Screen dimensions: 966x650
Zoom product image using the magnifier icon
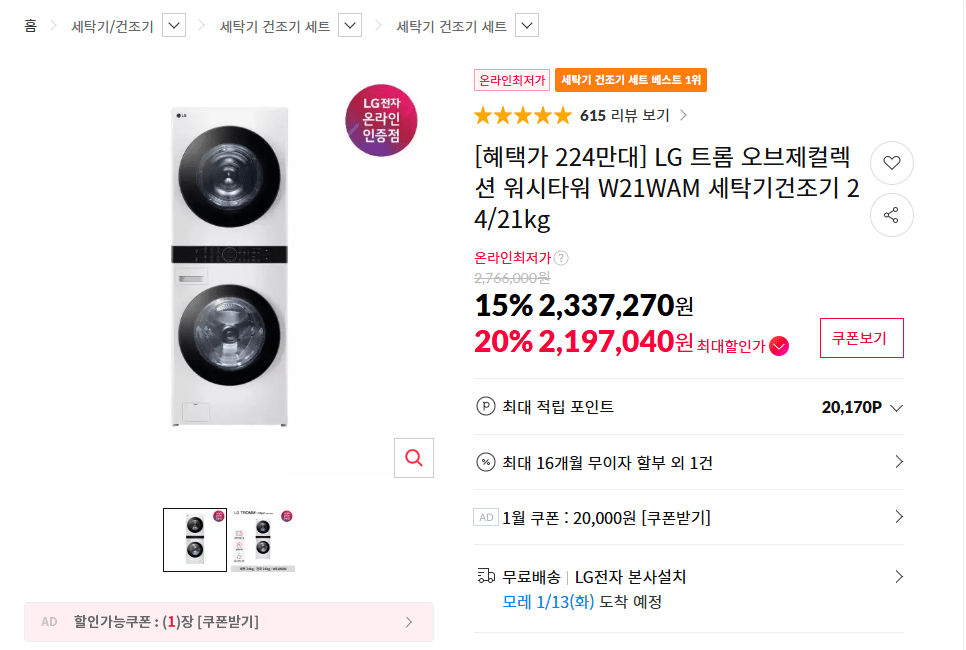(413, 458)
